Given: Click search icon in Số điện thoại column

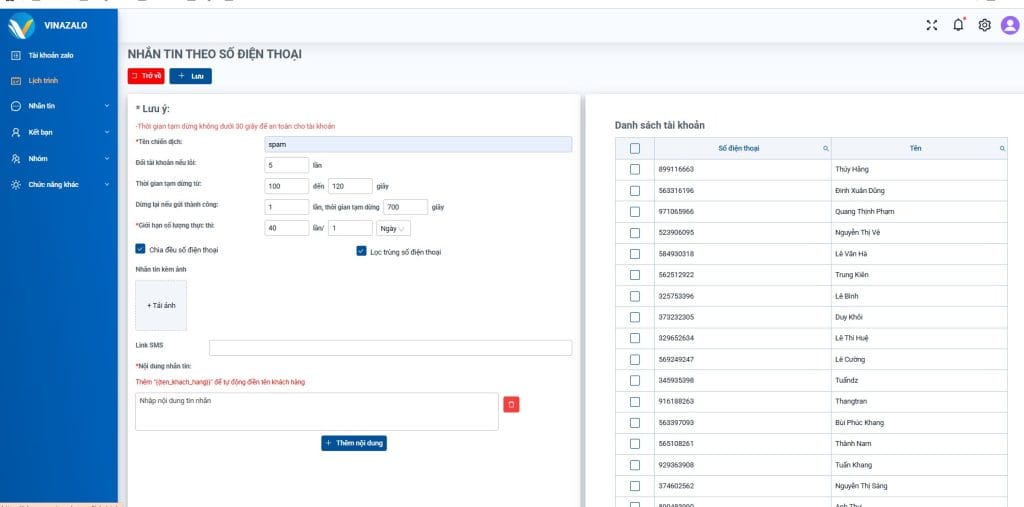Looking at the screenshot, I should click(x=825, y=148).
